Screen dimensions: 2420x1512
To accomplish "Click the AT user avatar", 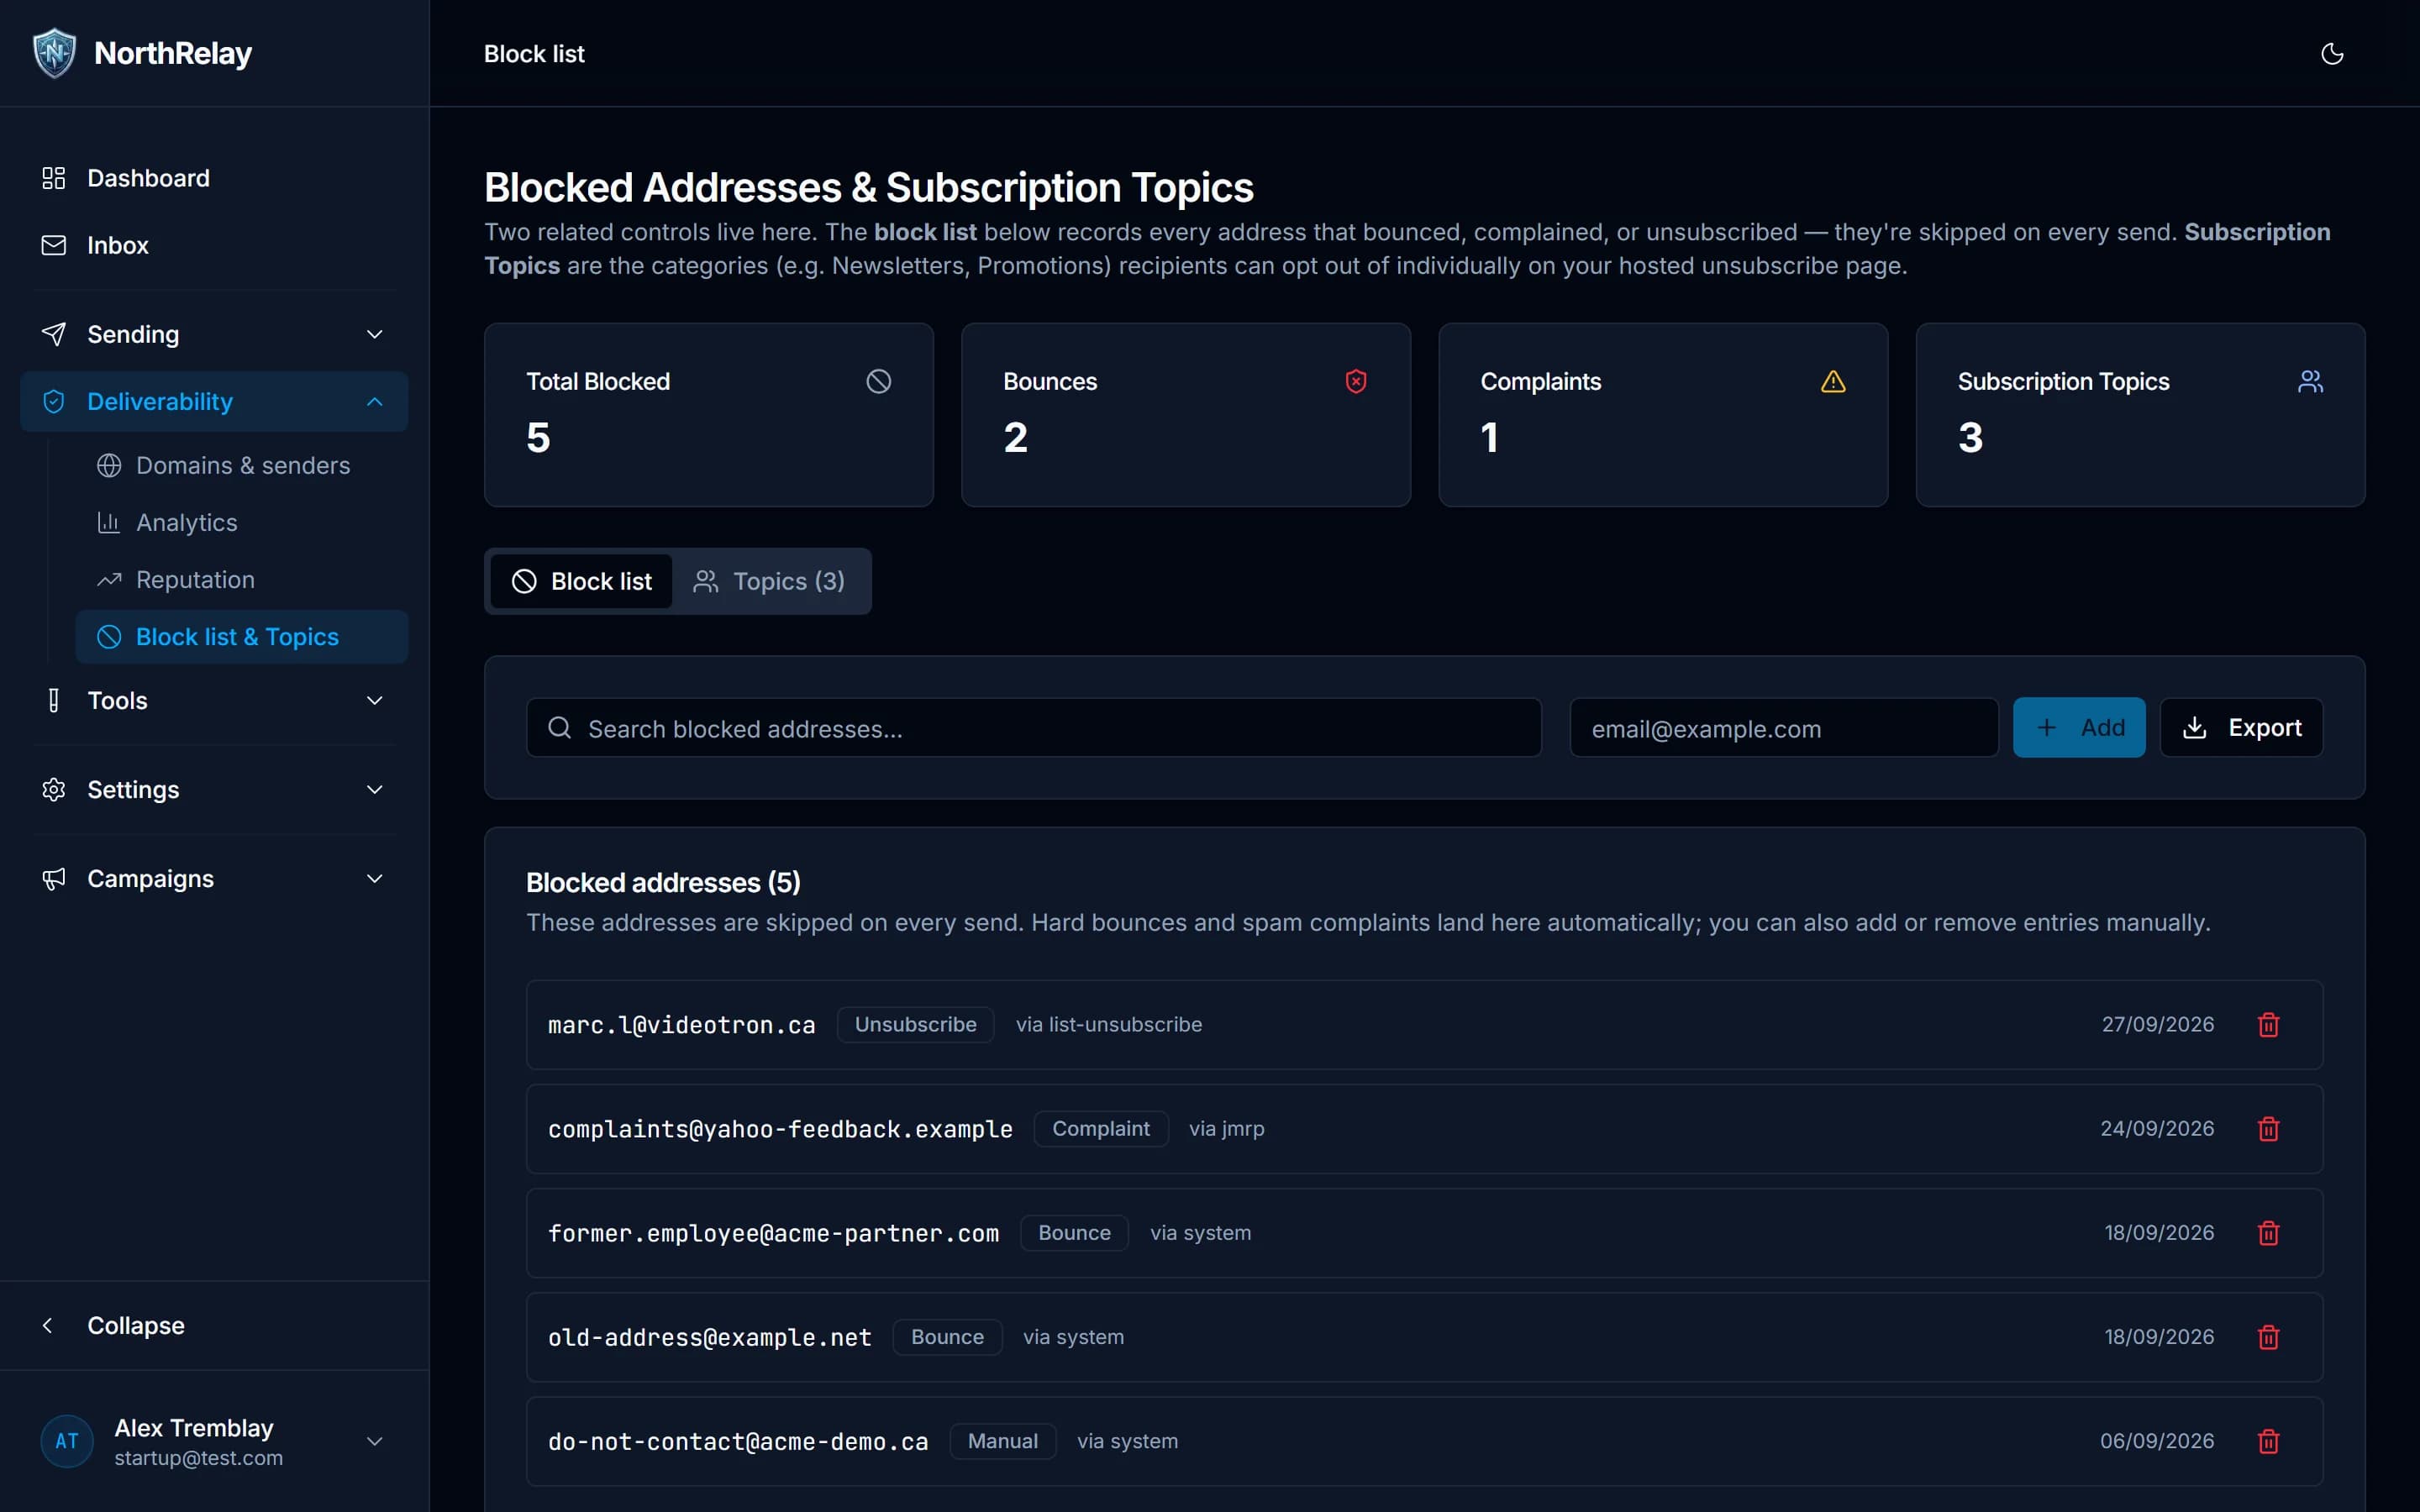I will click(67, 1441).
